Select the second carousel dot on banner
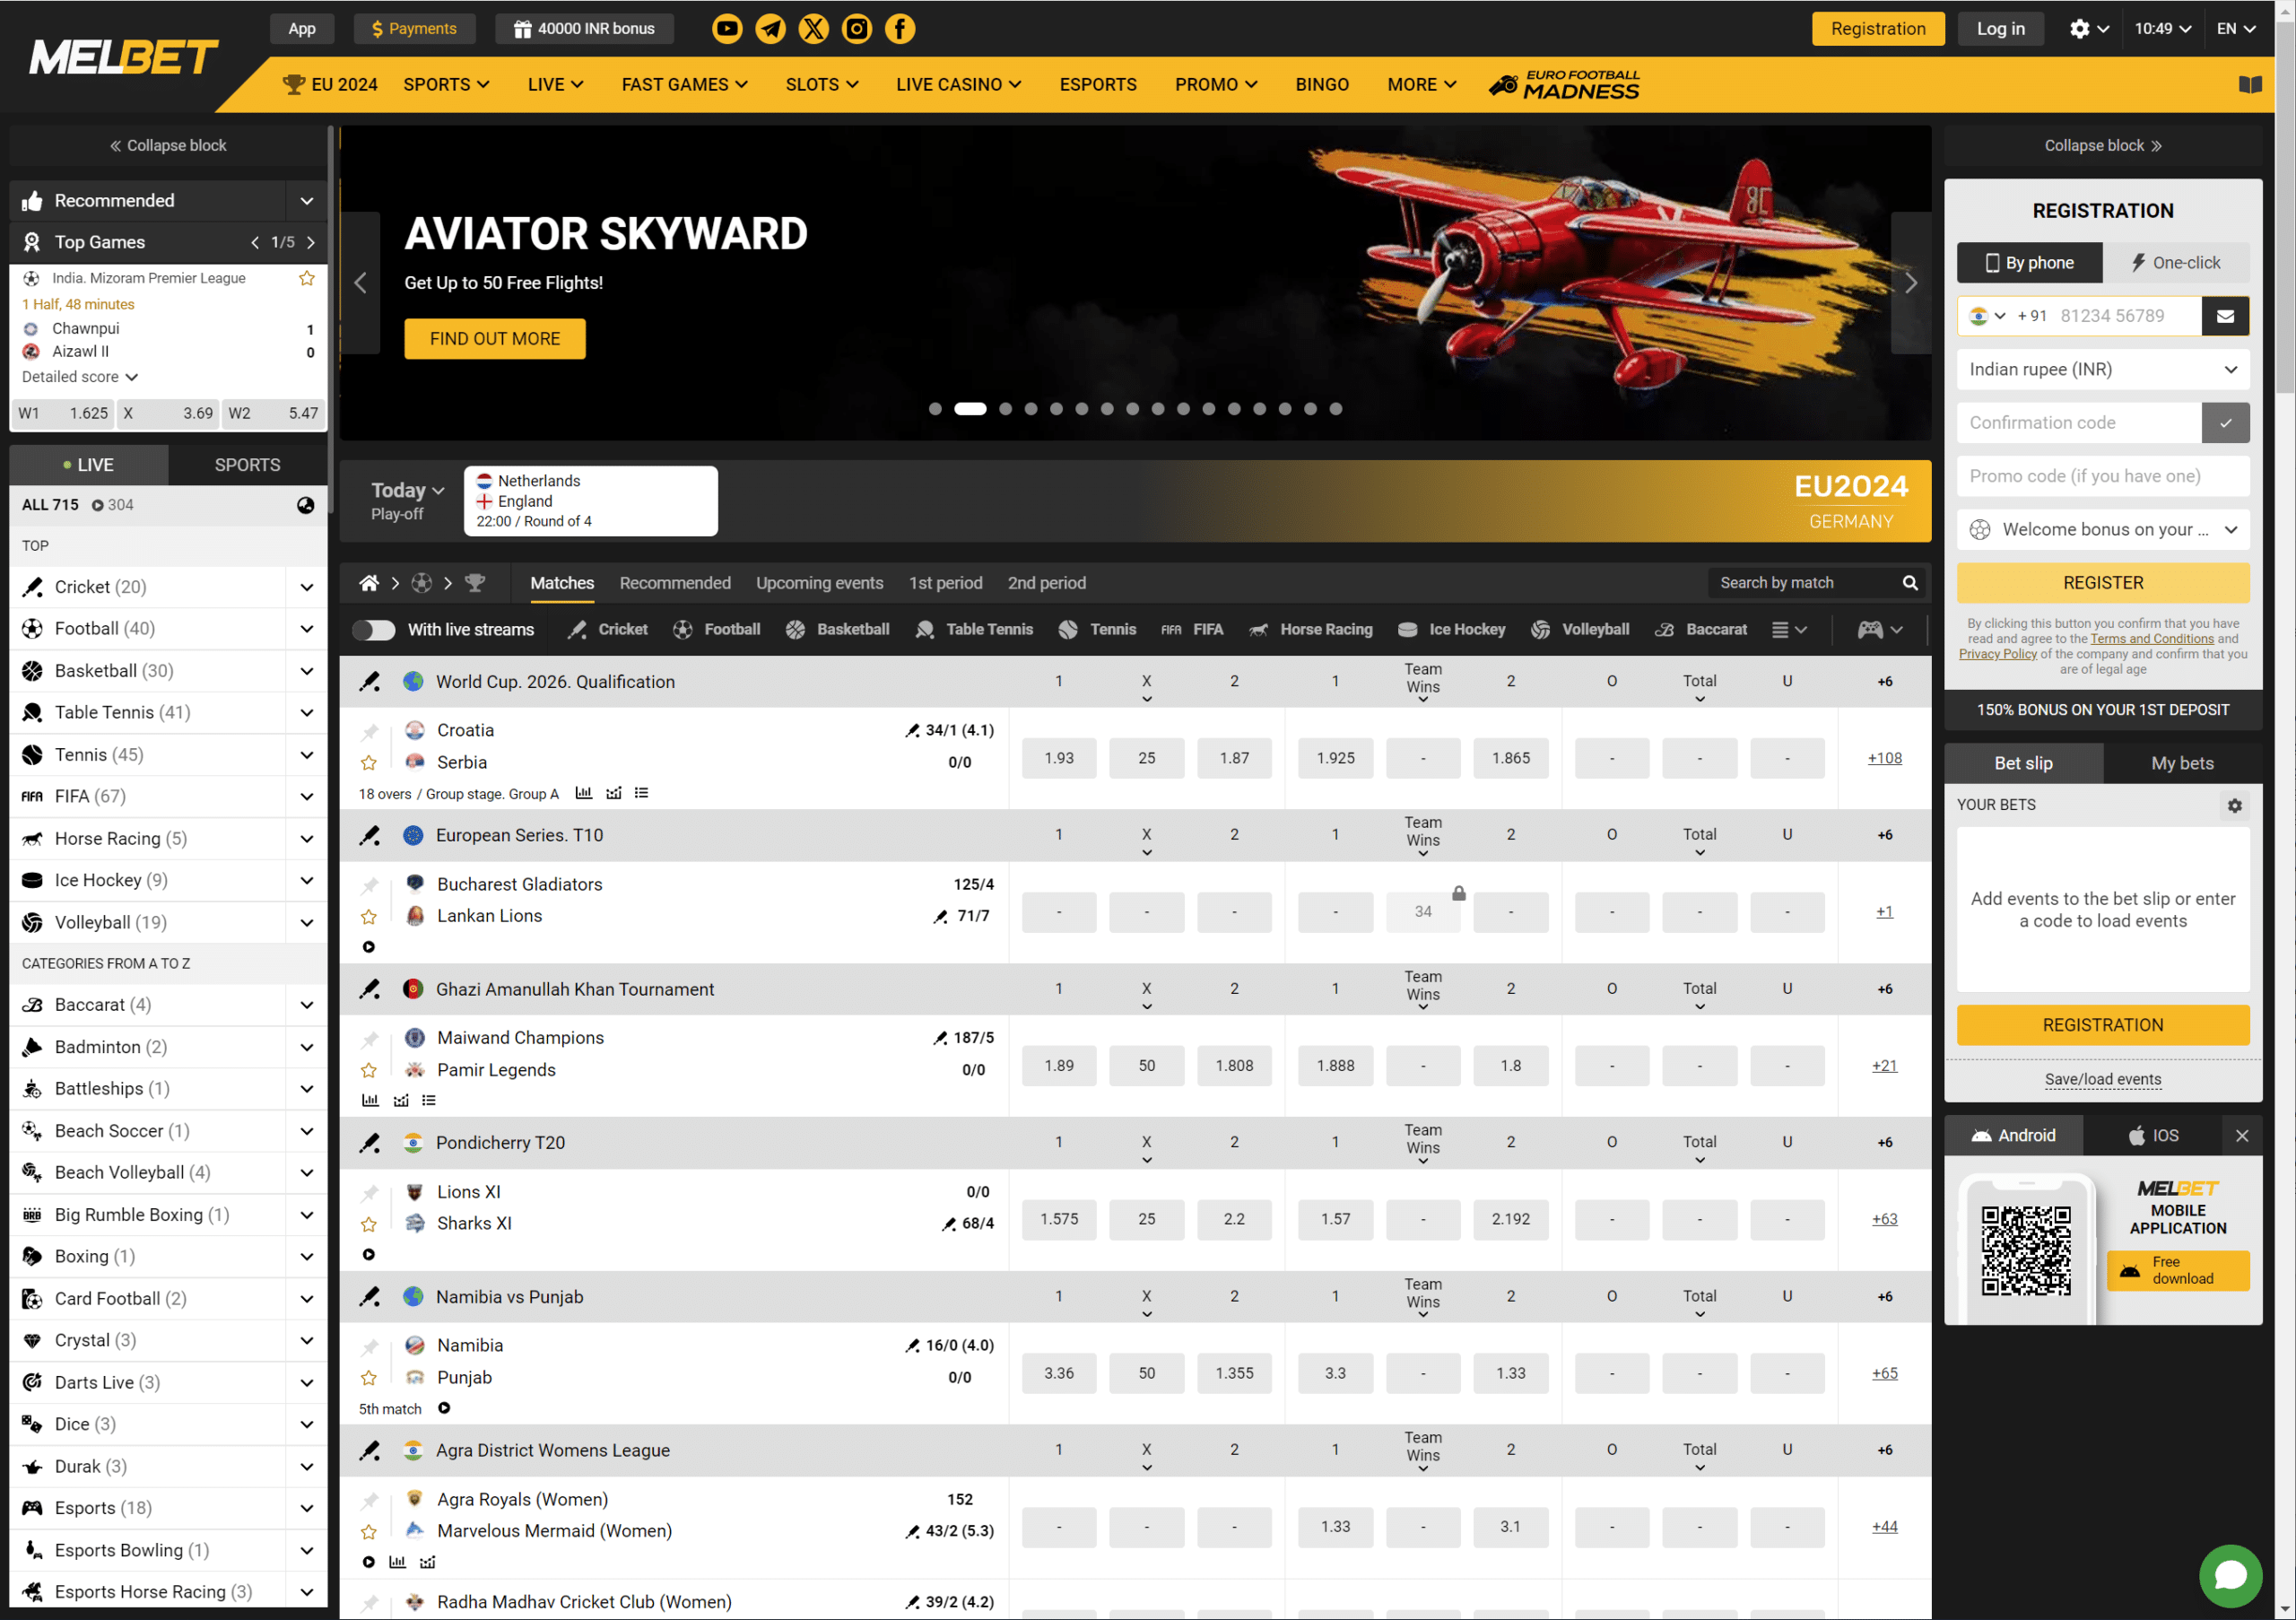The image size is (2296, 1620). [970, 409]
